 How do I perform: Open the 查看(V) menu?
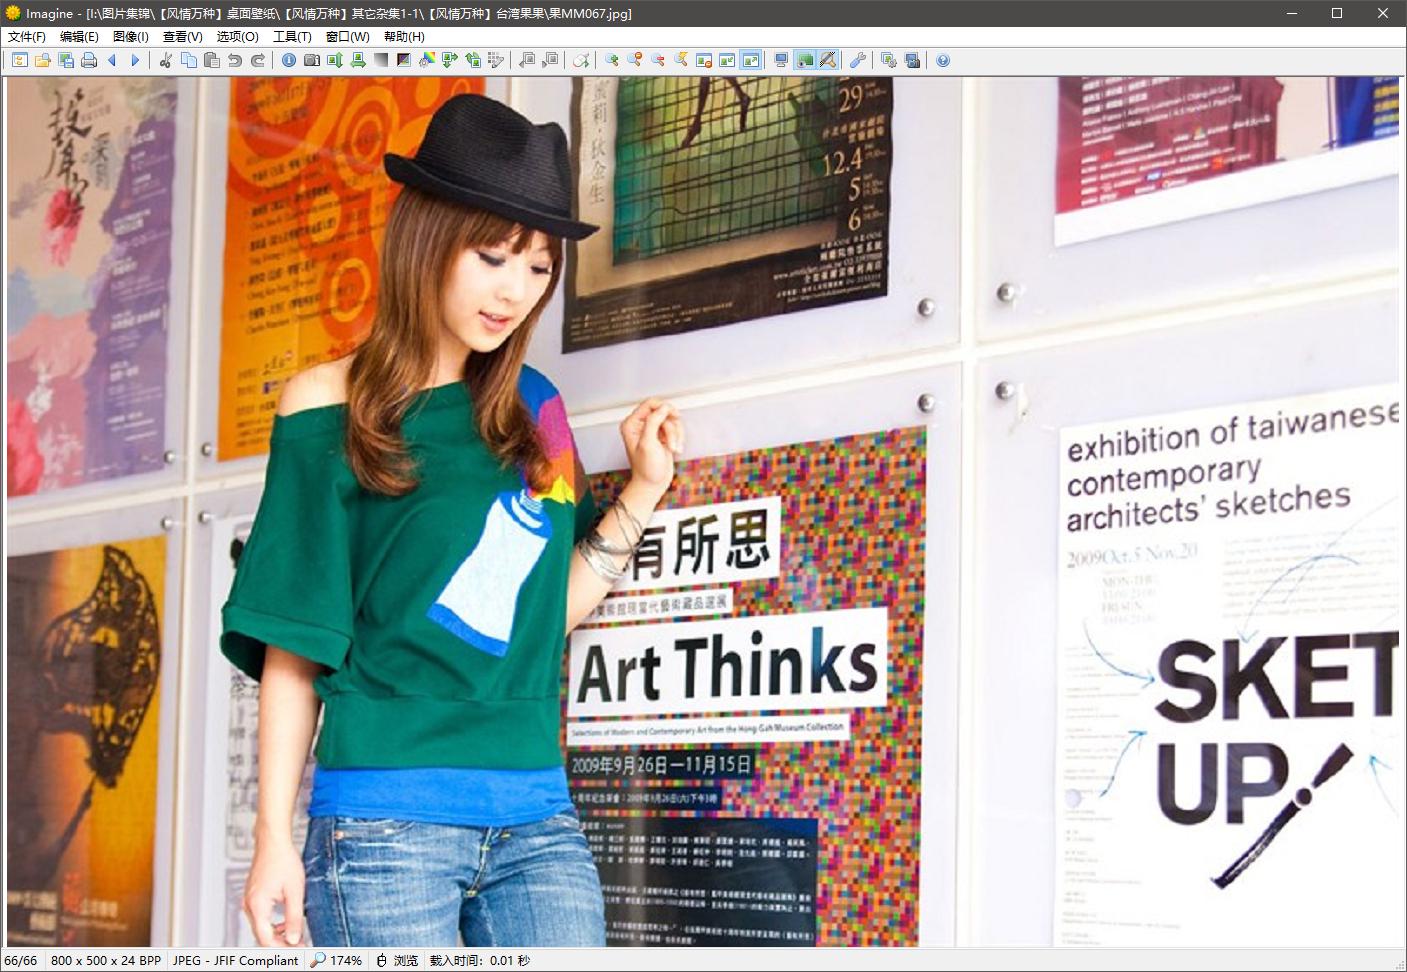coord(183,37)
